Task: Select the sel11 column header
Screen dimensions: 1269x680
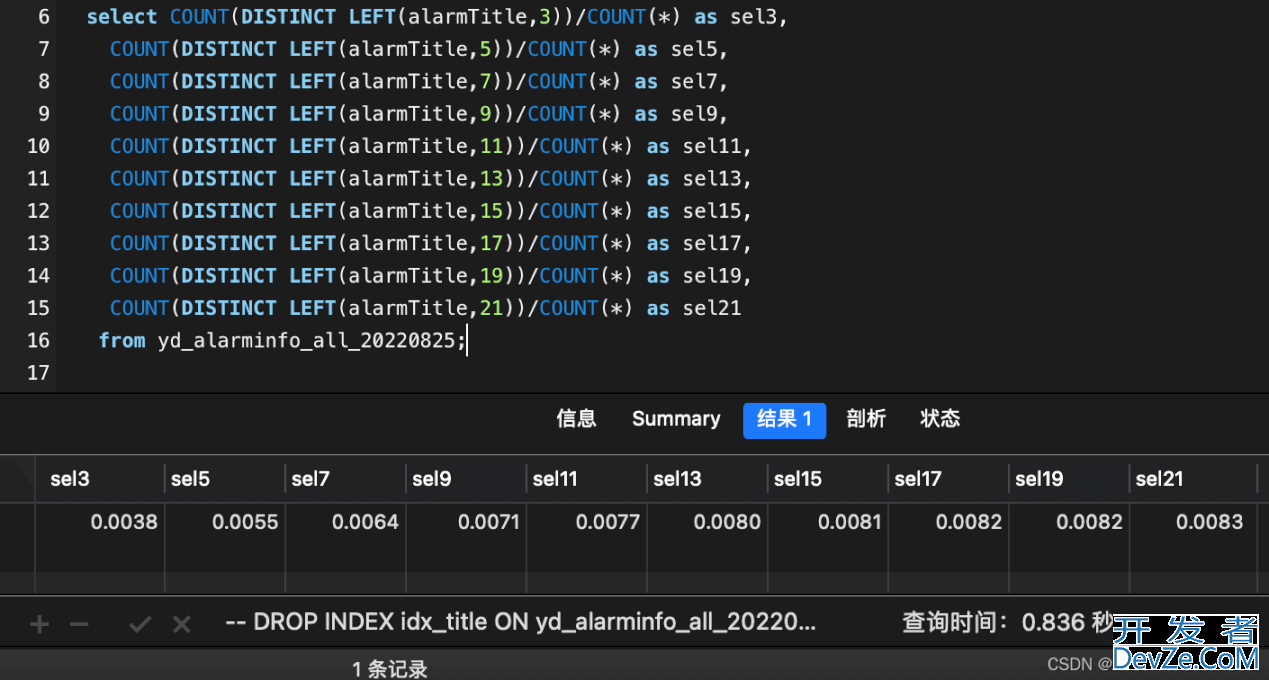Action: (x=587, y=479)
